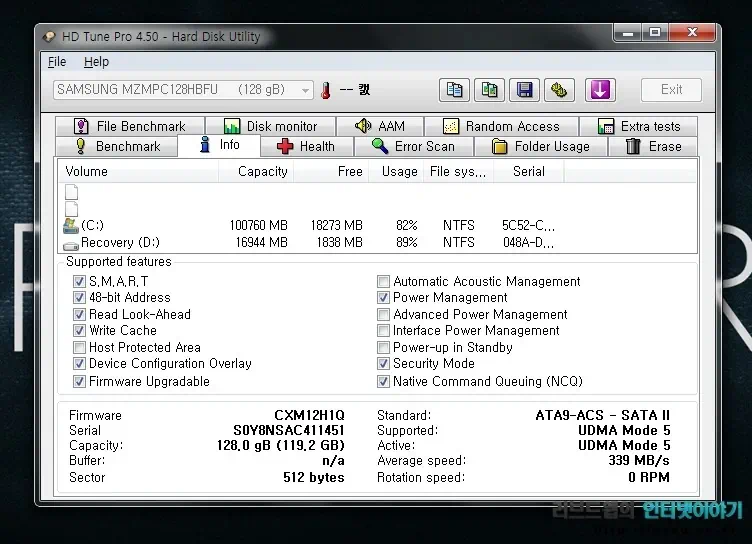Click the drive icon for Recovery D:
The image size is (752, 544).
(71, 246)
